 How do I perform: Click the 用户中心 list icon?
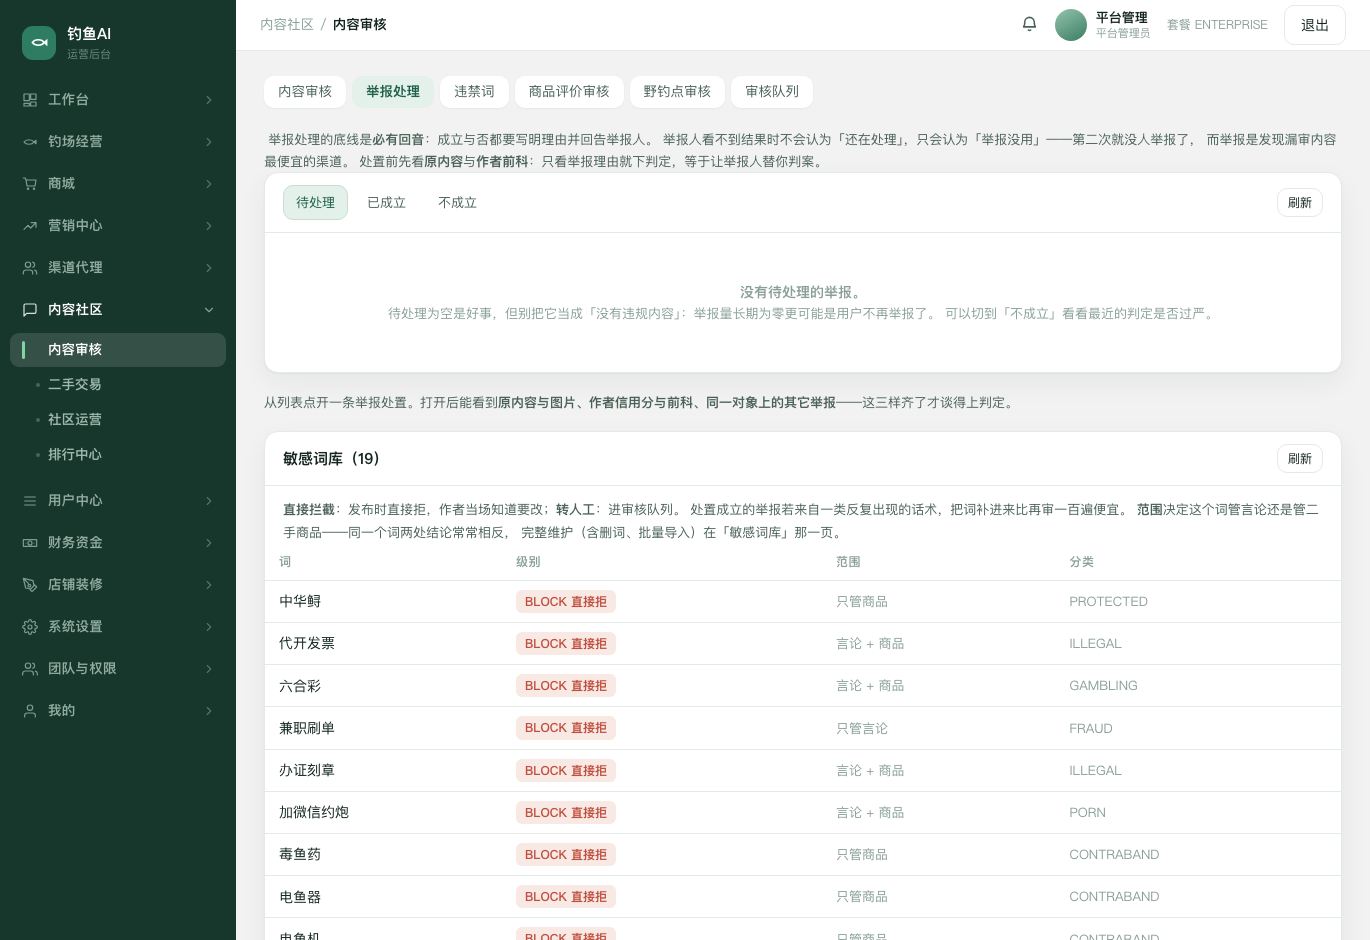click(30, 501)
